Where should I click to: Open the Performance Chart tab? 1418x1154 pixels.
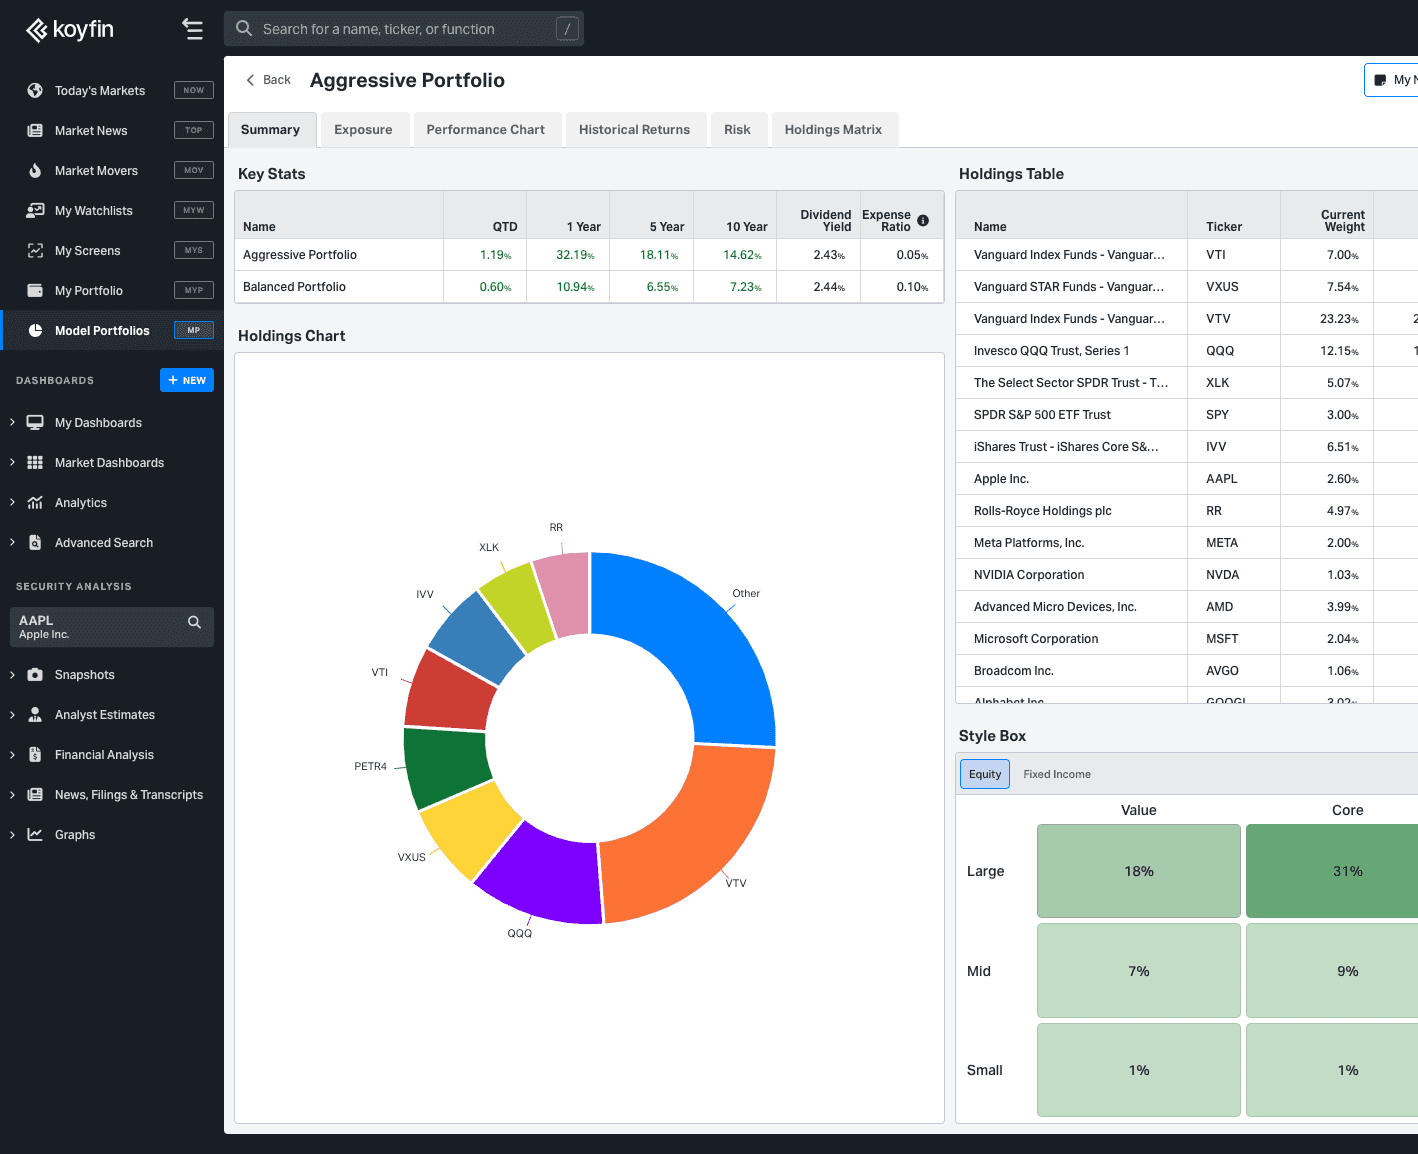pyautogui.click(x=486, y=130)
